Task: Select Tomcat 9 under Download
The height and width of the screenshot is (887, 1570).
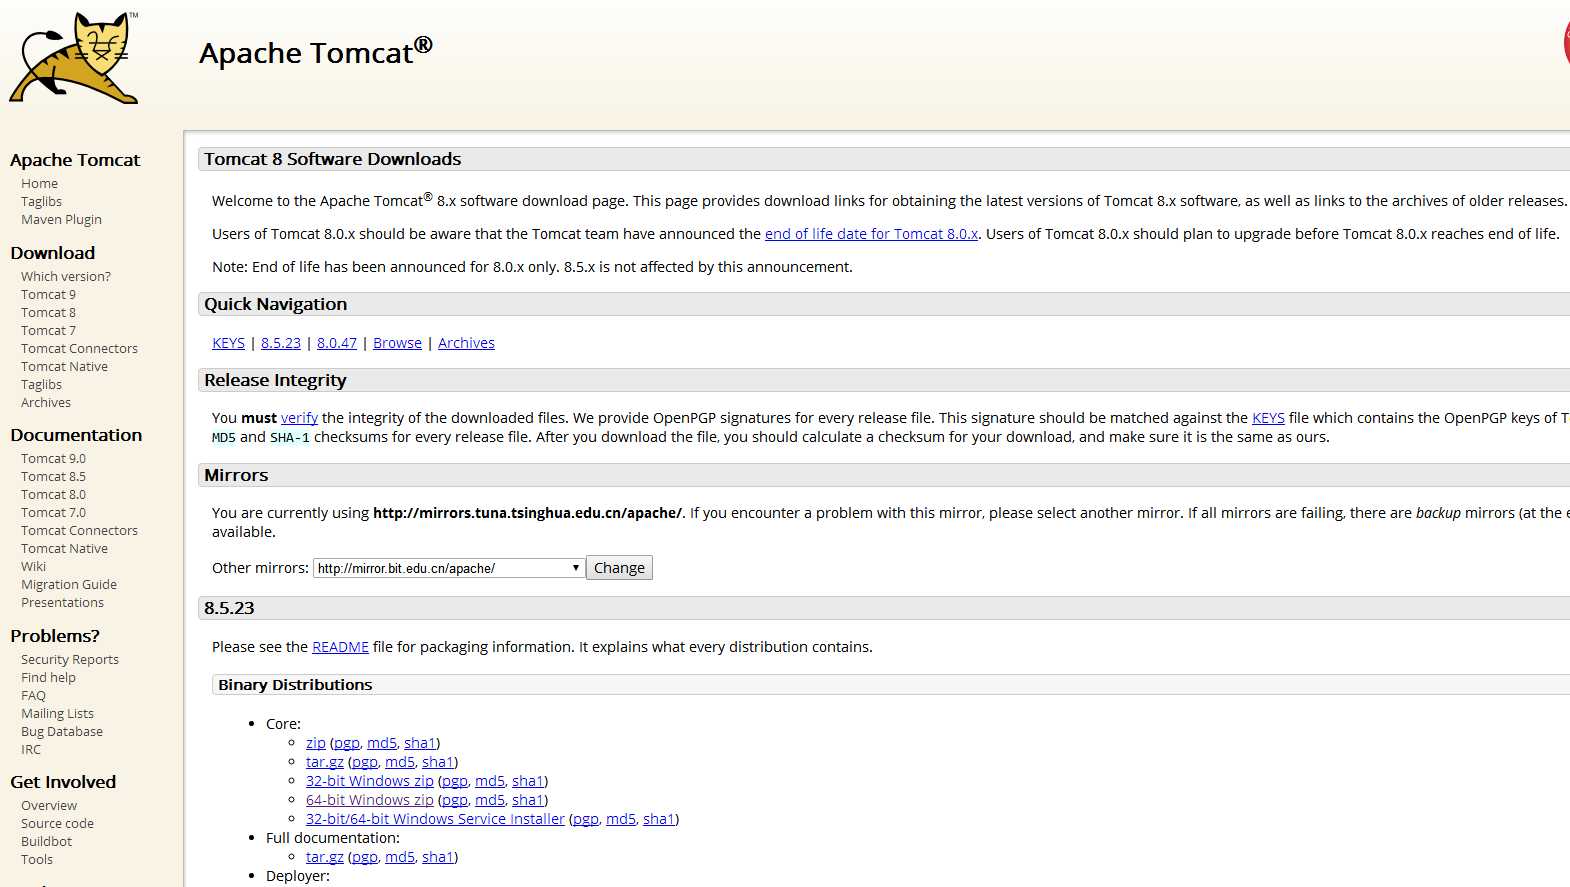Action: 48,295
